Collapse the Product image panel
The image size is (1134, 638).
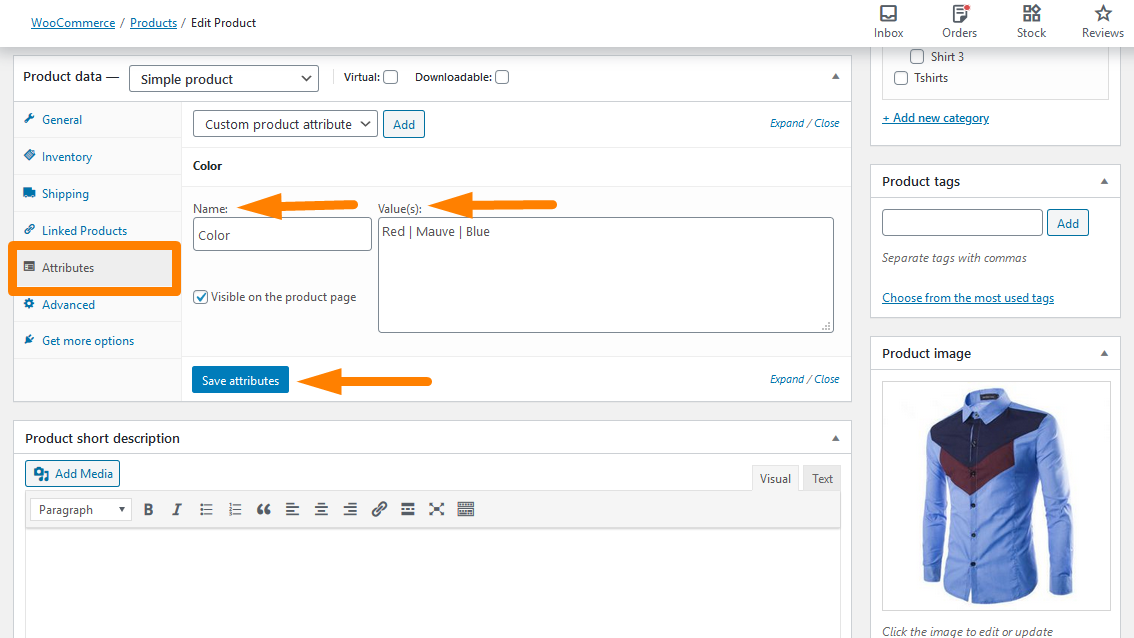pyautogui.click(x=1104, y=354)
